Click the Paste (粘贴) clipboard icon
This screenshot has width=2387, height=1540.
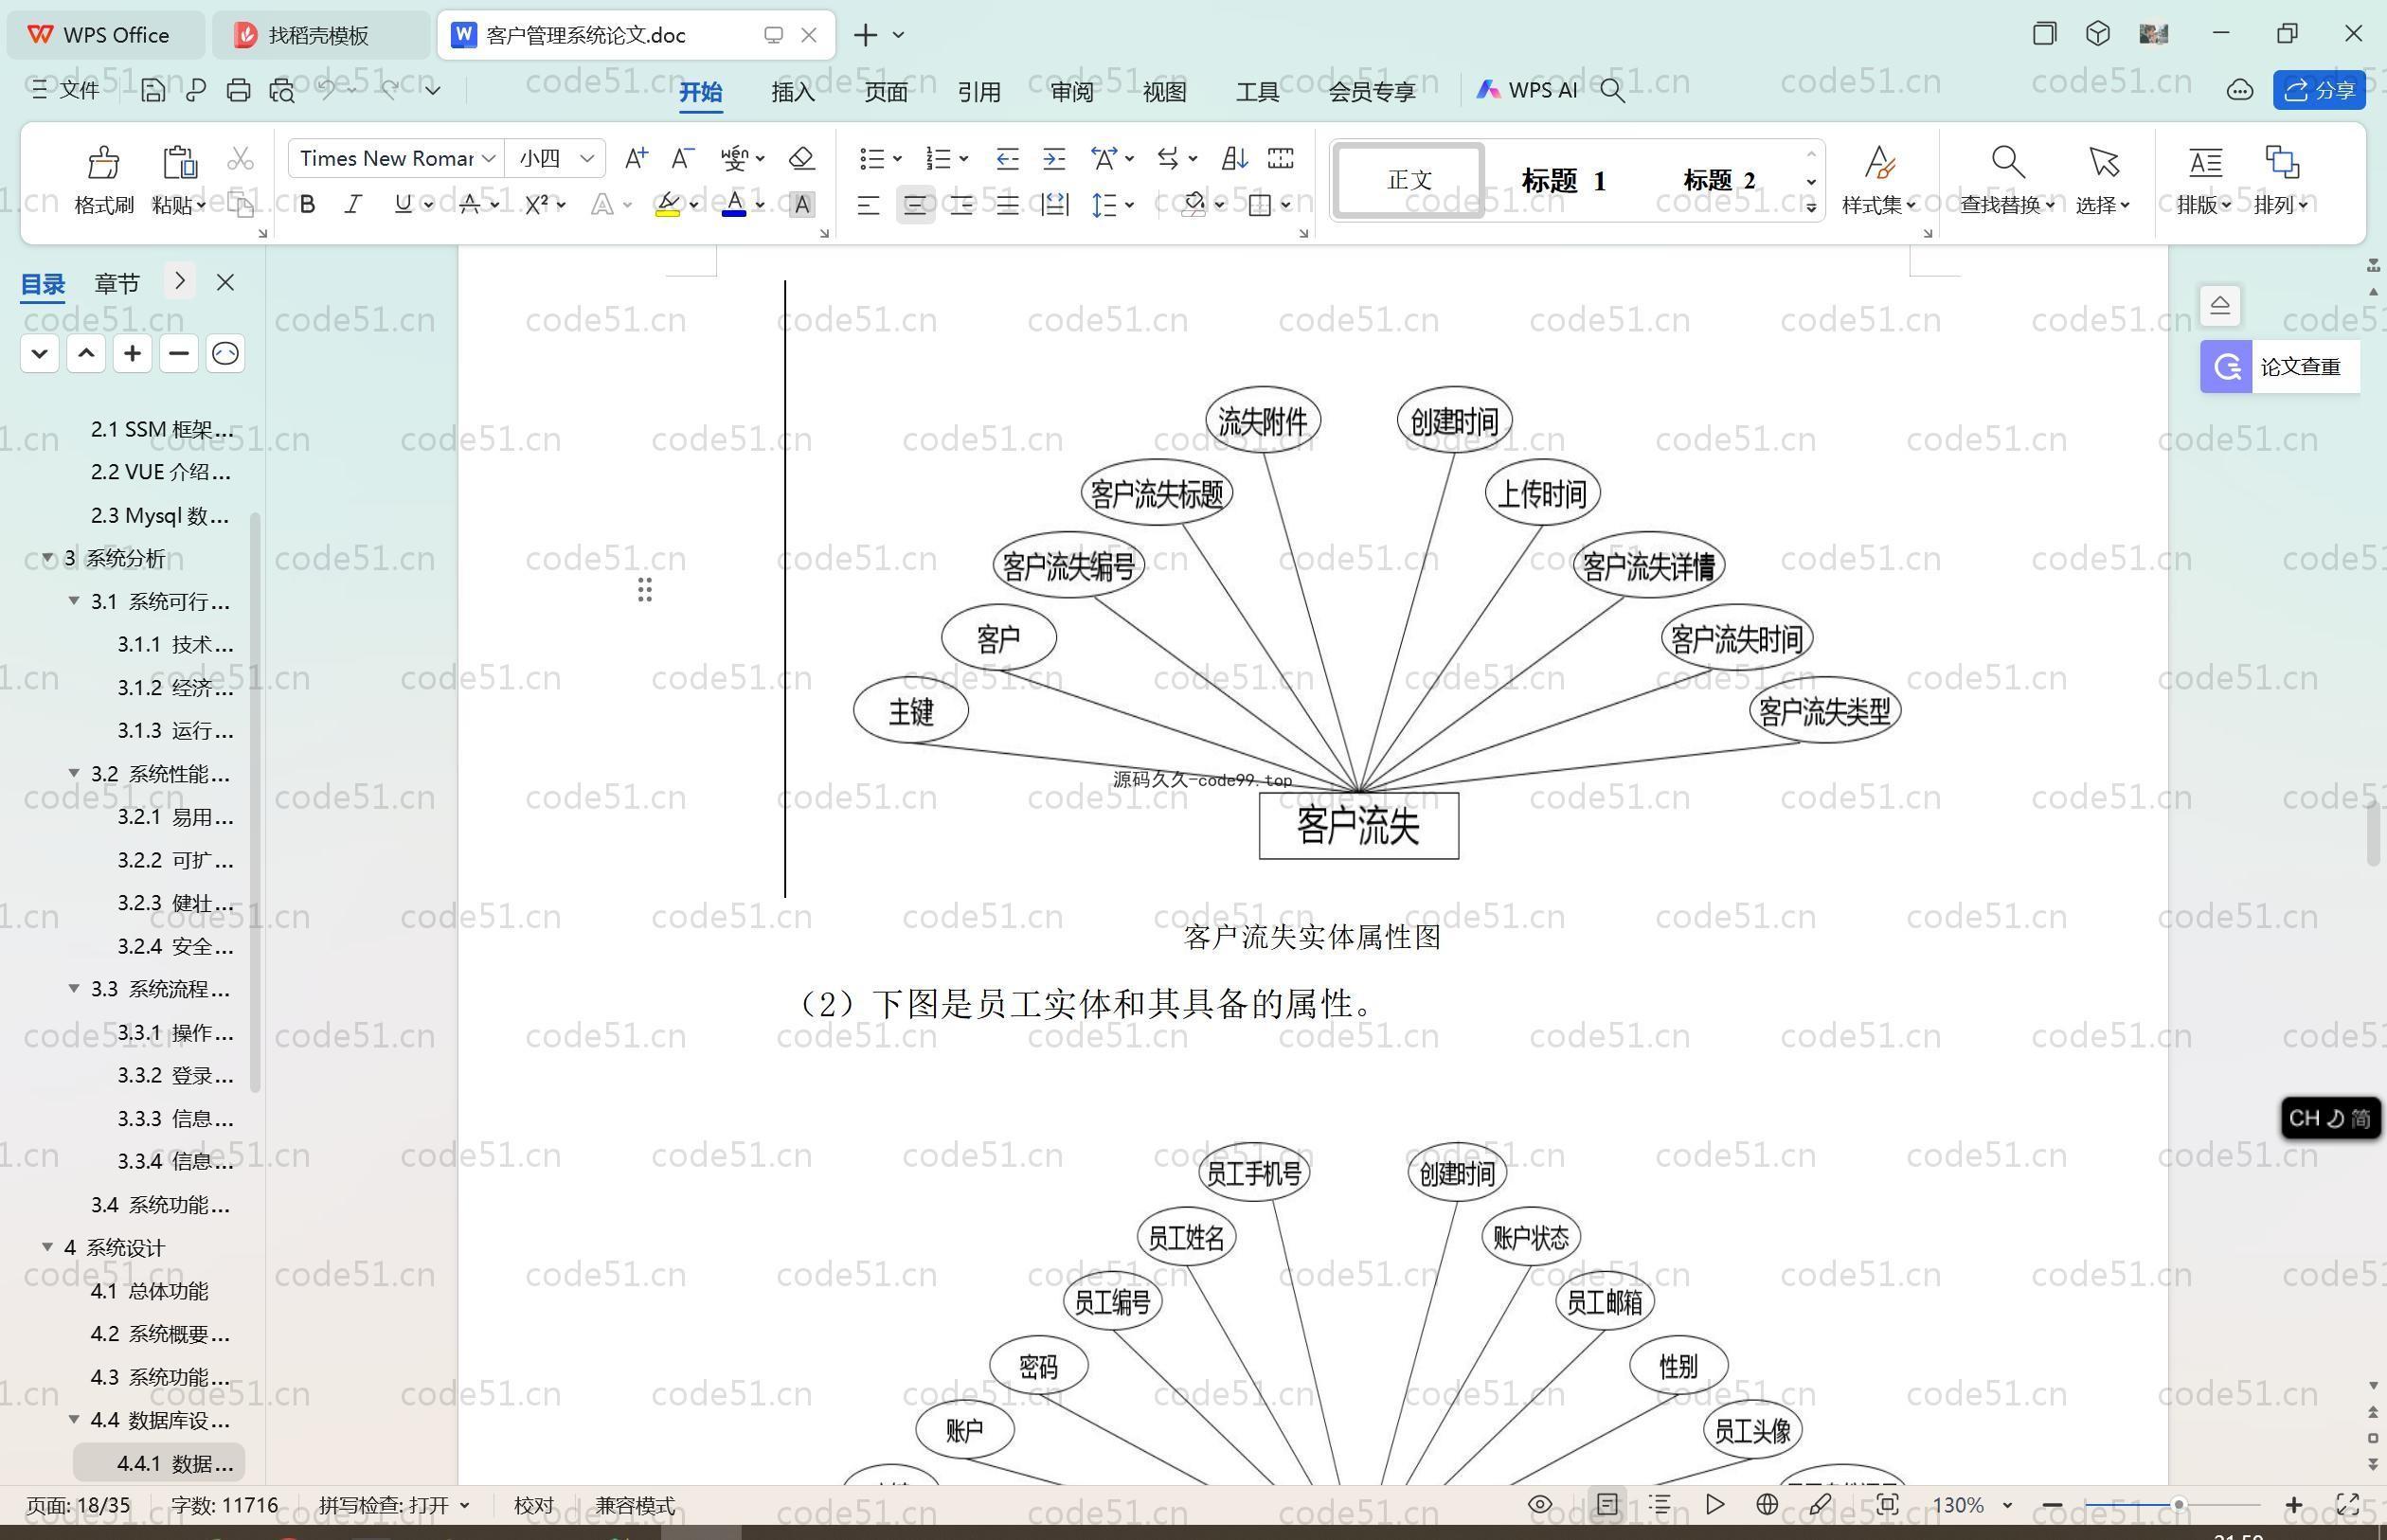pos(179,162)
